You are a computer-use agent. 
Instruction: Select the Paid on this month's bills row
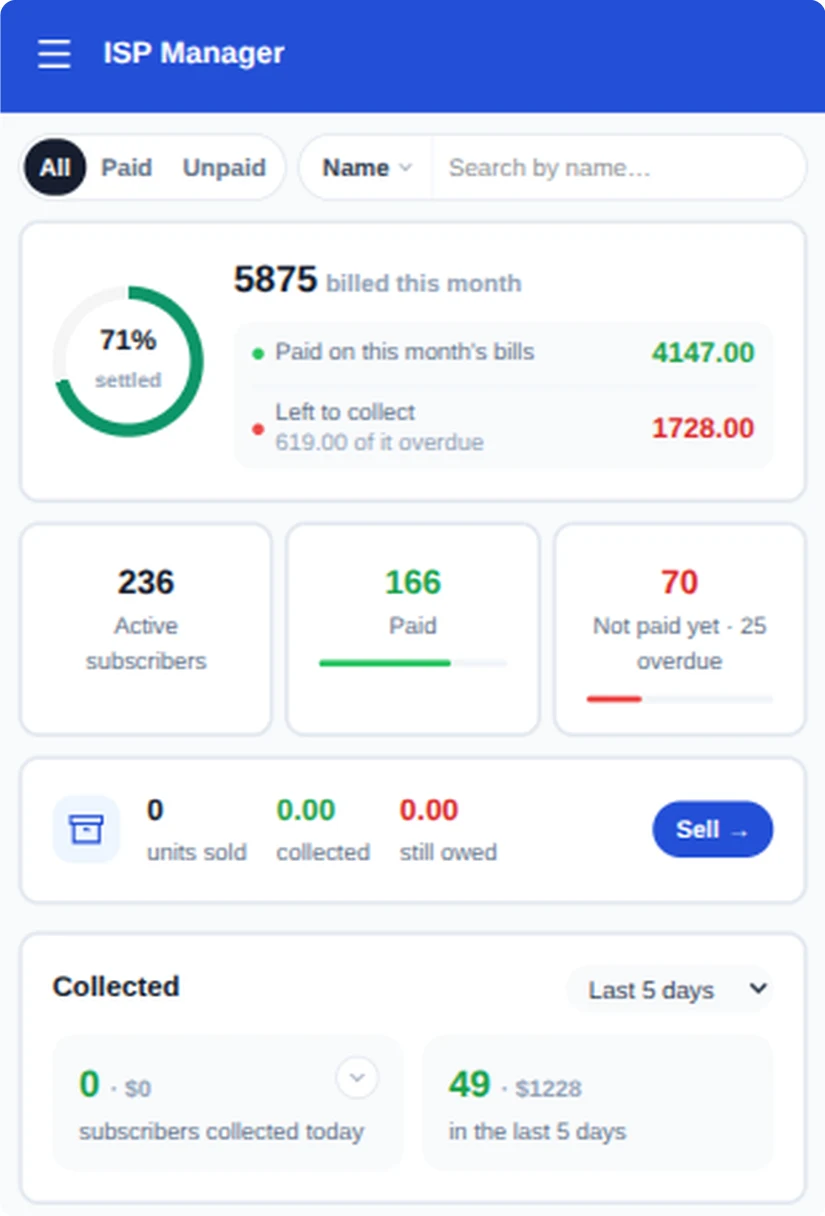tap(503, 352)
